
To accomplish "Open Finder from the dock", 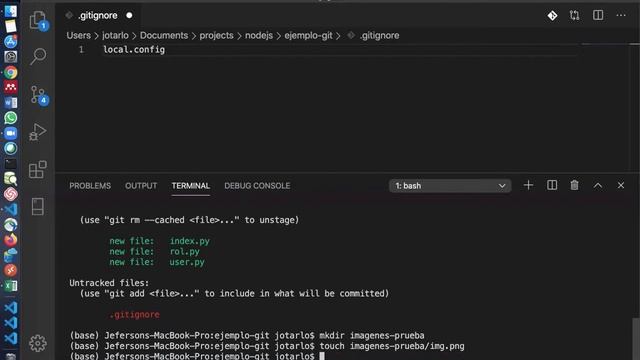I will [11, 11].
